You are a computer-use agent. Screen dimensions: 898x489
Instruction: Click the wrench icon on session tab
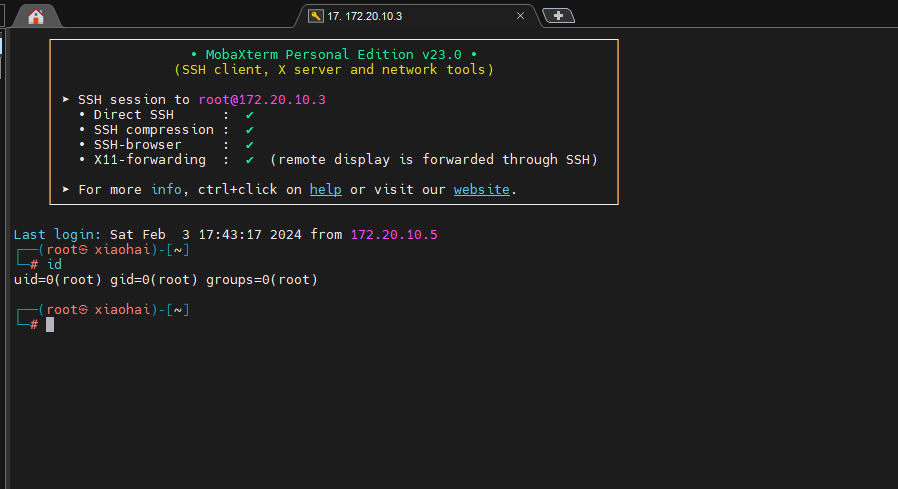click(316, 16)
